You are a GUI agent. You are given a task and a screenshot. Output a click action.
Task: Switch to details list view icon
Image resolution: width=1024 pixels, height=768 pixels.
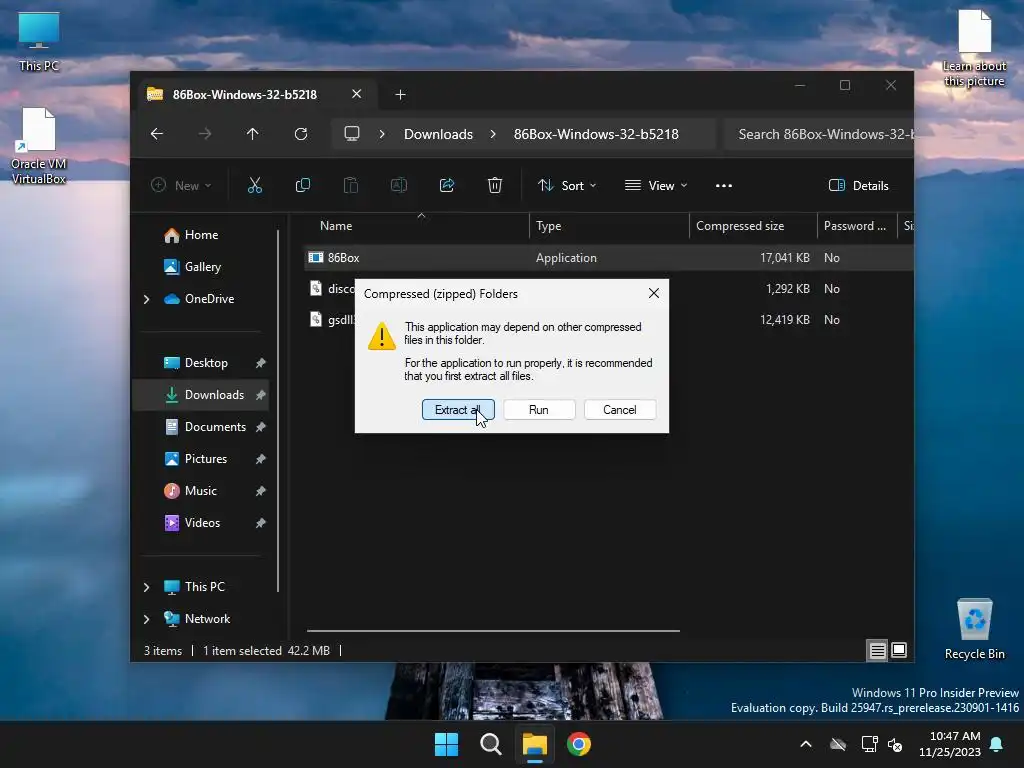878,650
